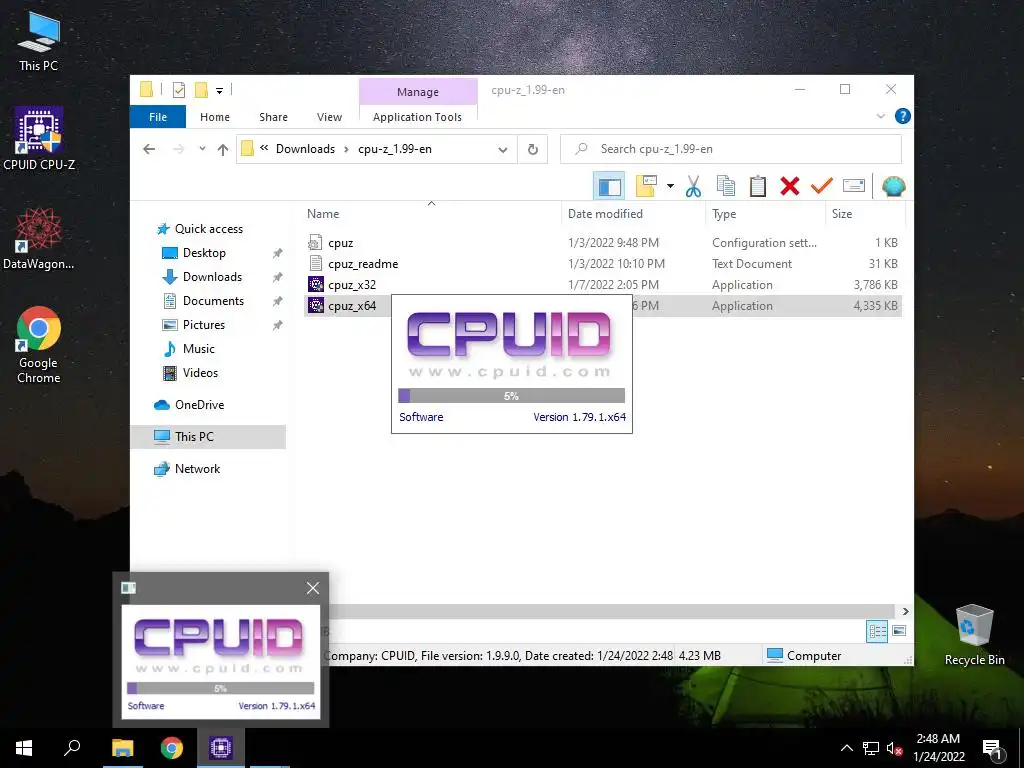Screen dimensions: 1024x768
Task: Click the Properties icon in Quick Access Toolbar
Action: tap(178, 90)
